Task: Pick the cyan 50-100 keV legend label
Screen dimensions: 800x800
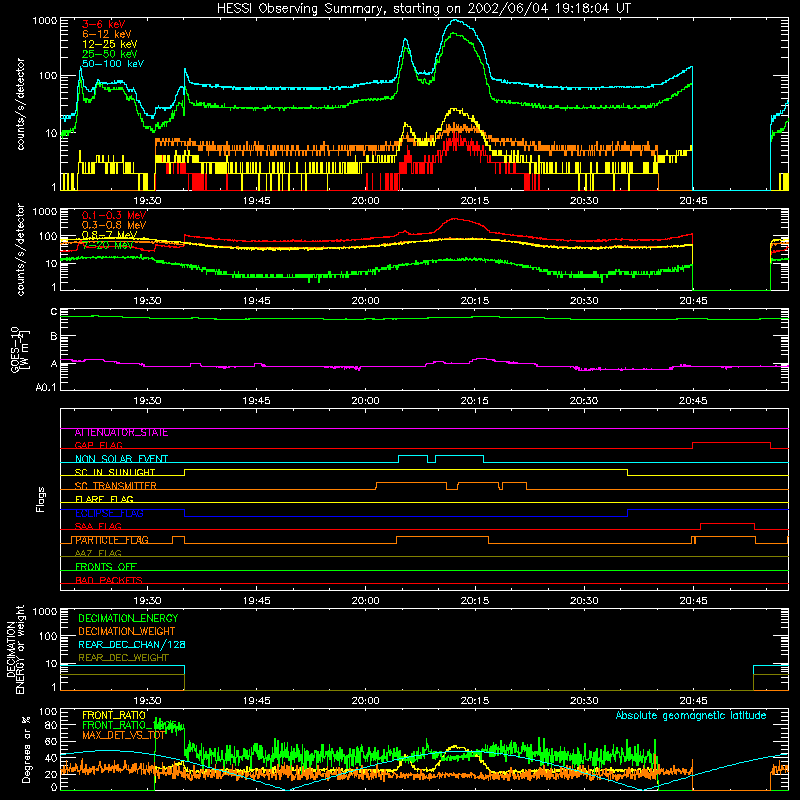Action: (x=113, y=64)
